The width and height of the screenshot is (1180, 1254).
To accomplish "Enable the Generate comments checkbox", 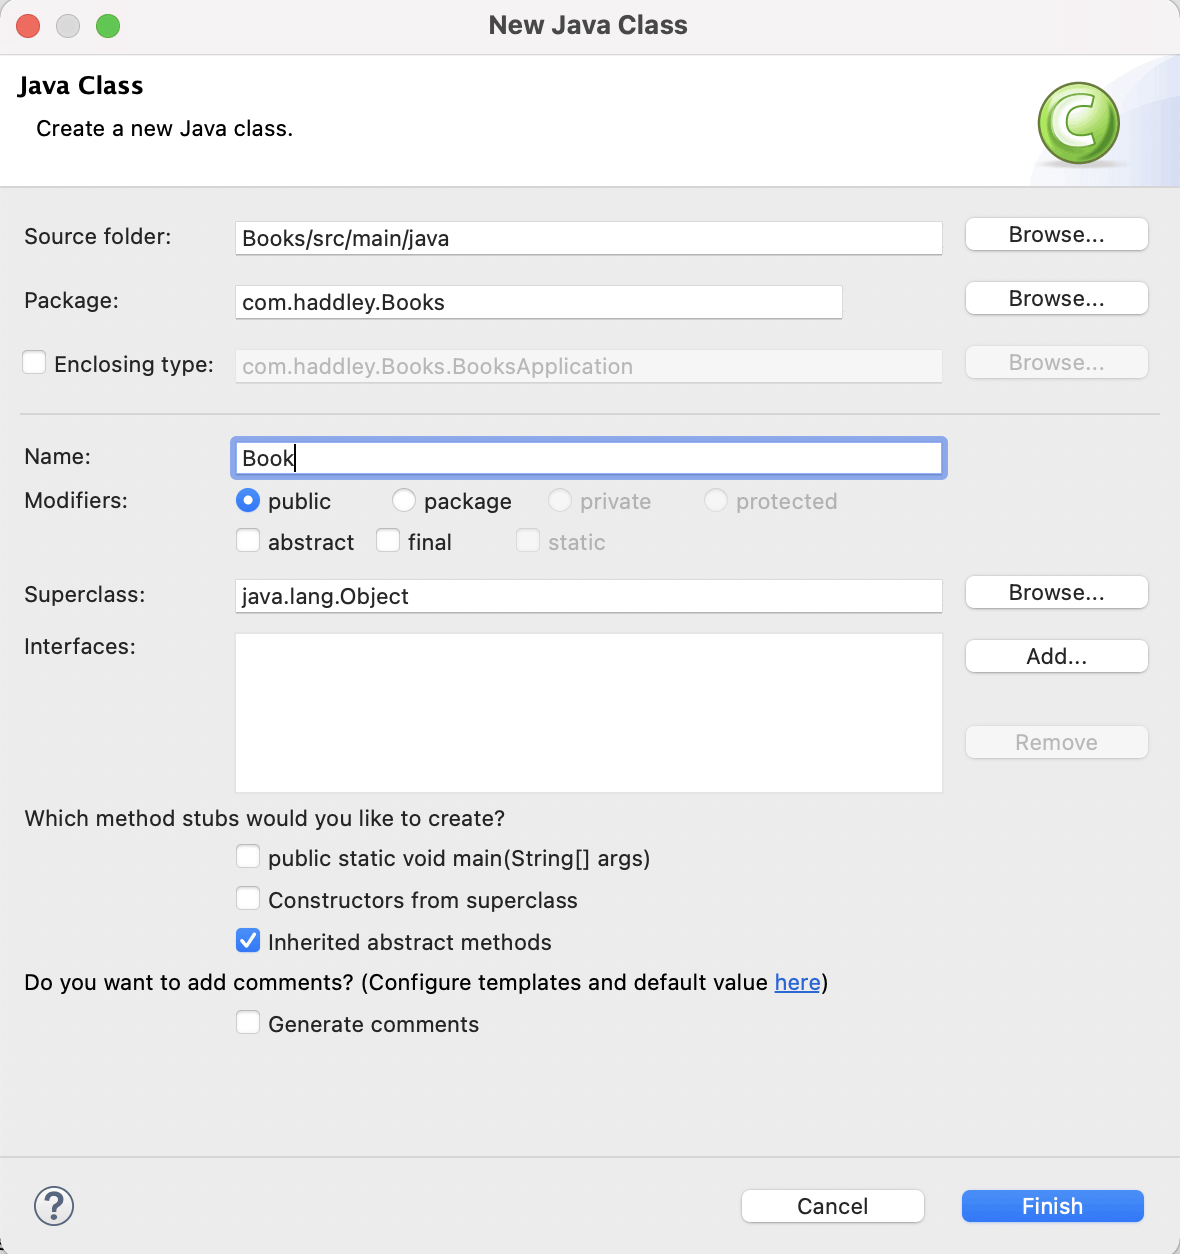I will [x=248, y=1023].
